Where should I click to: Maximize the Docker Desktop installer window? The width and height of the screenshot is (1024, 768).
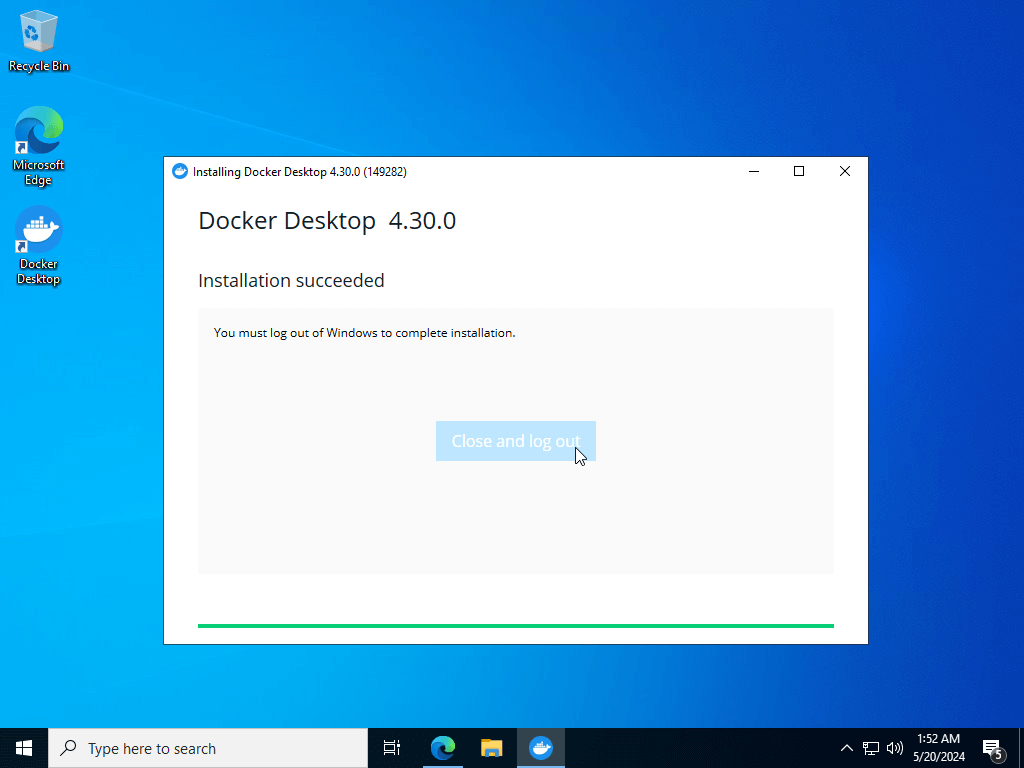[799, 171]
